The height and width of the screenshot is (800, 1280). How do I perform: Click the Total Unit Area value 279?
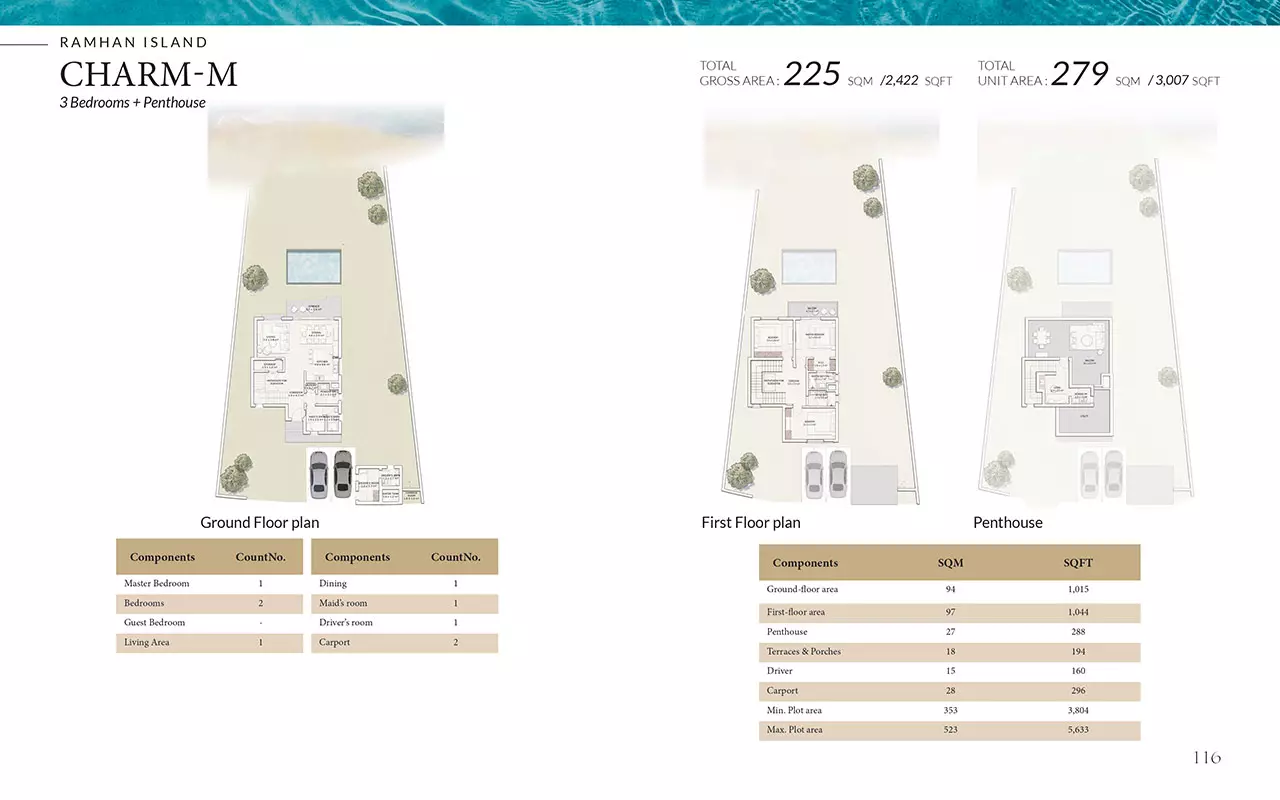point(1079,74)
